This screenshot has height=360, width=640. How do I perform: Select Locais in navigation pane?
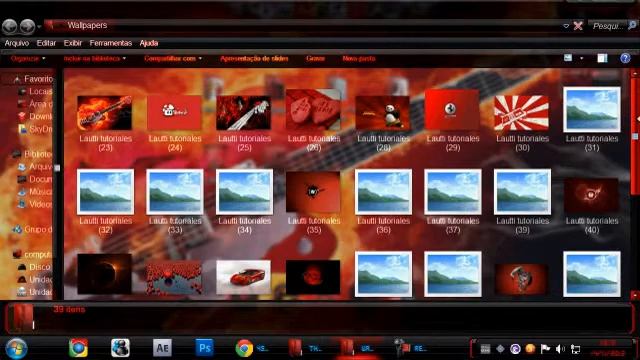point(36,91)
